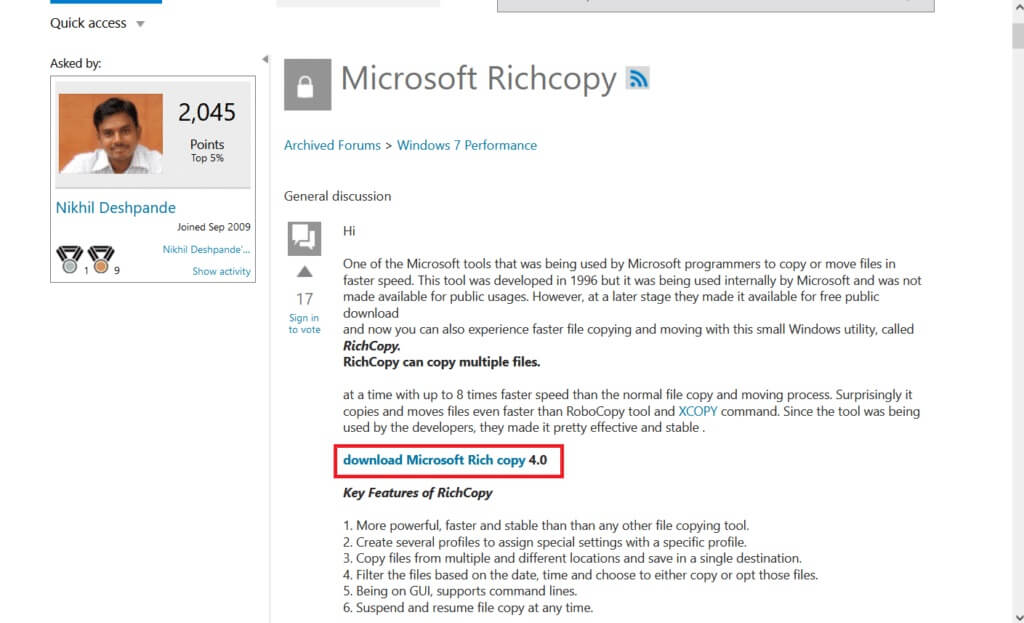1024x623 pixels.
Task: Open the XCOPY command link
Action: (x=697, y=411)
